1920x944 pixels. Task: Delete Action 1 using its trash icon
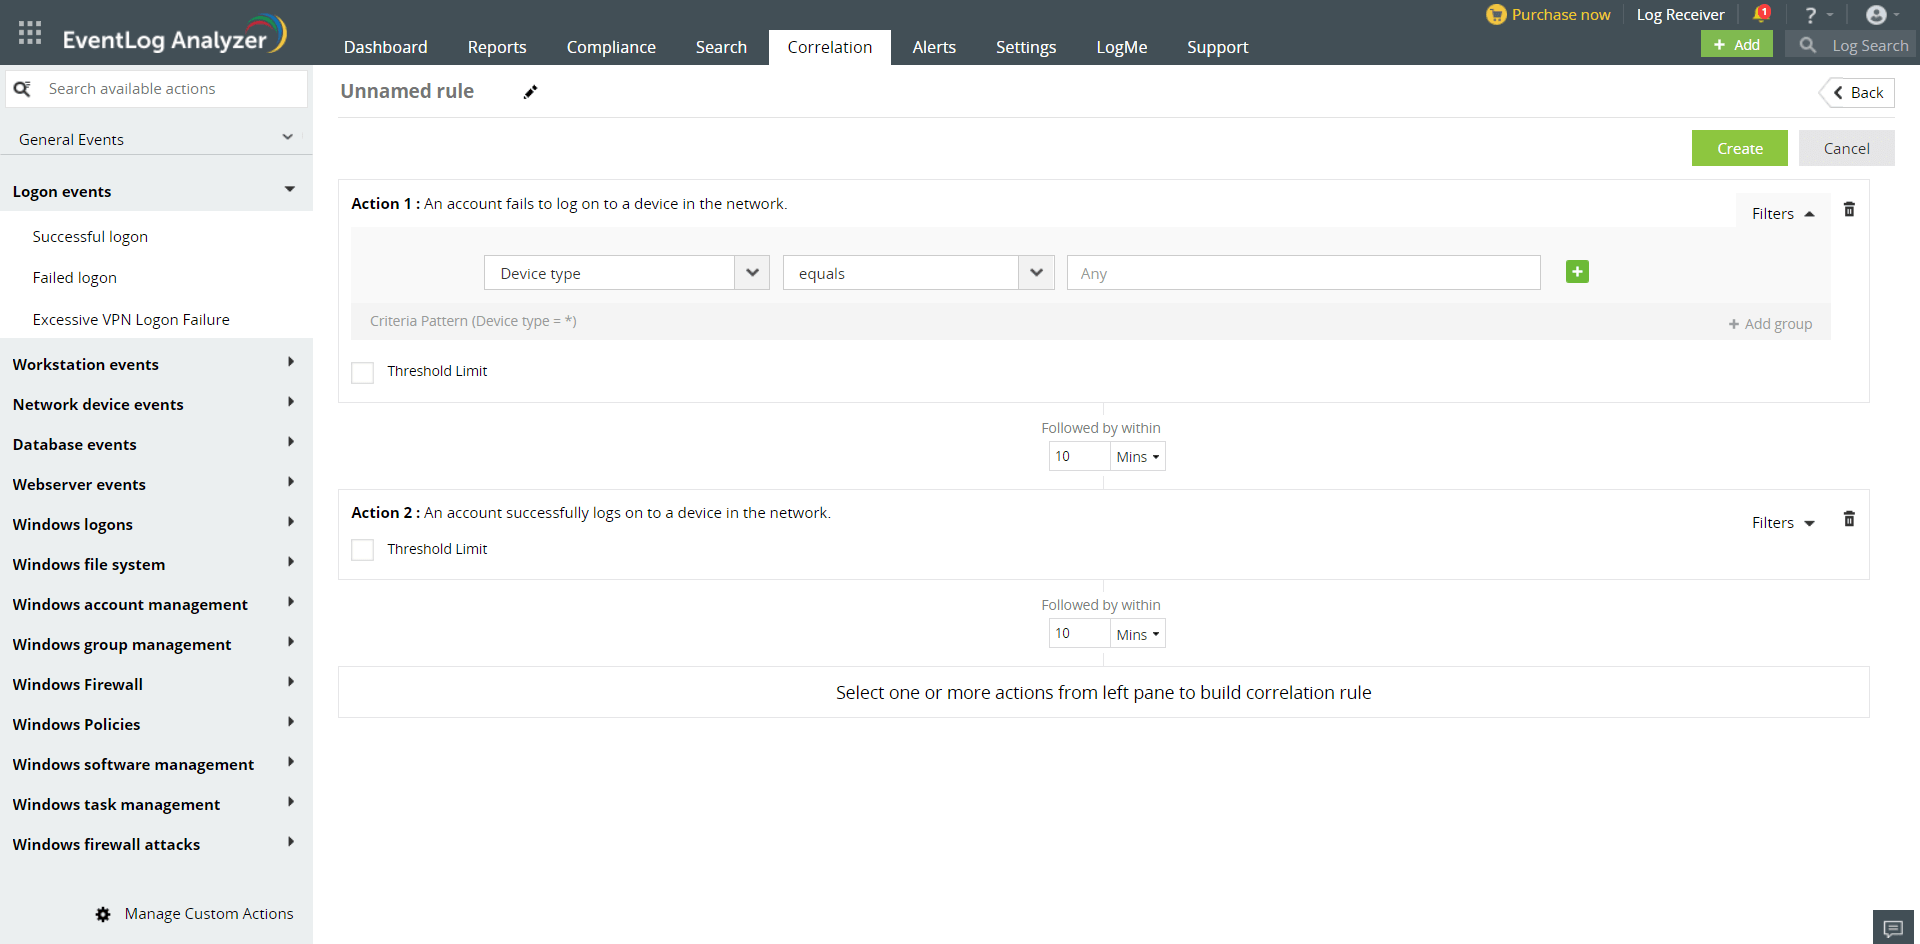(1849, 210)
